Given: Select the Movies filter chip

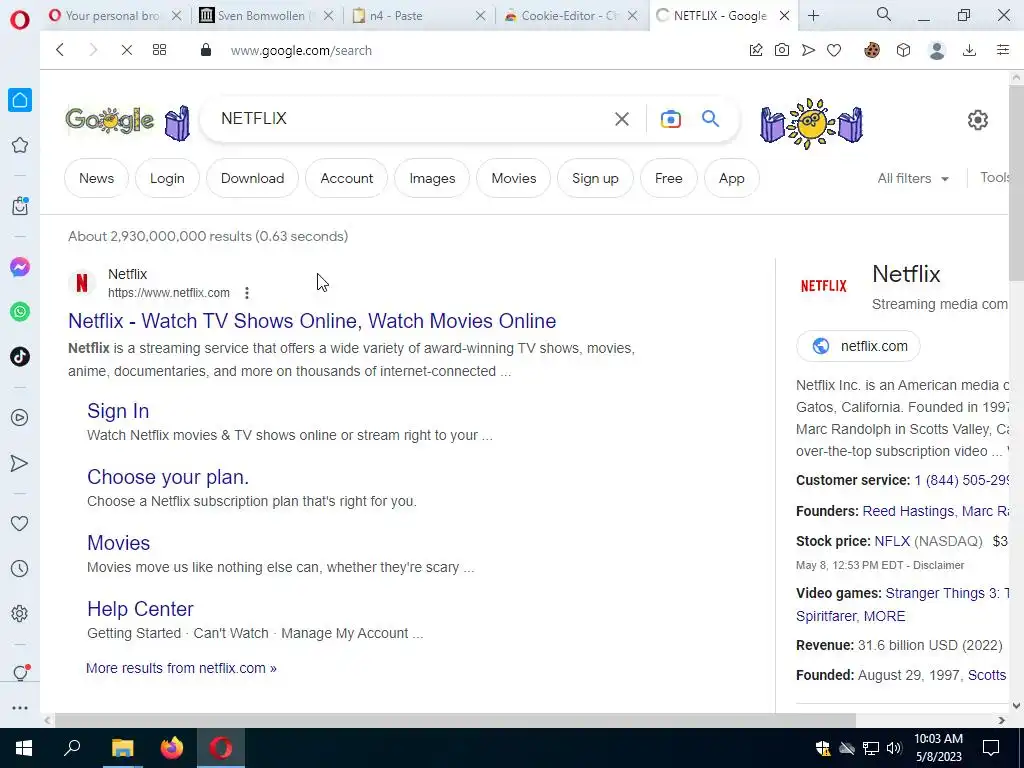Looking at the screenshot, I should tap(514, 178).
